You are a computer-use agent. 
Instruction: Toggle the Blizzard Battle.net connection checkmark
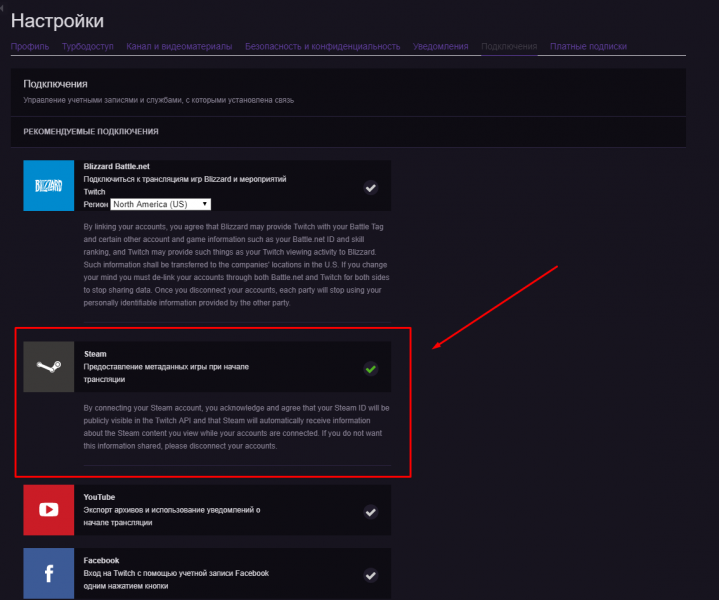371,188
